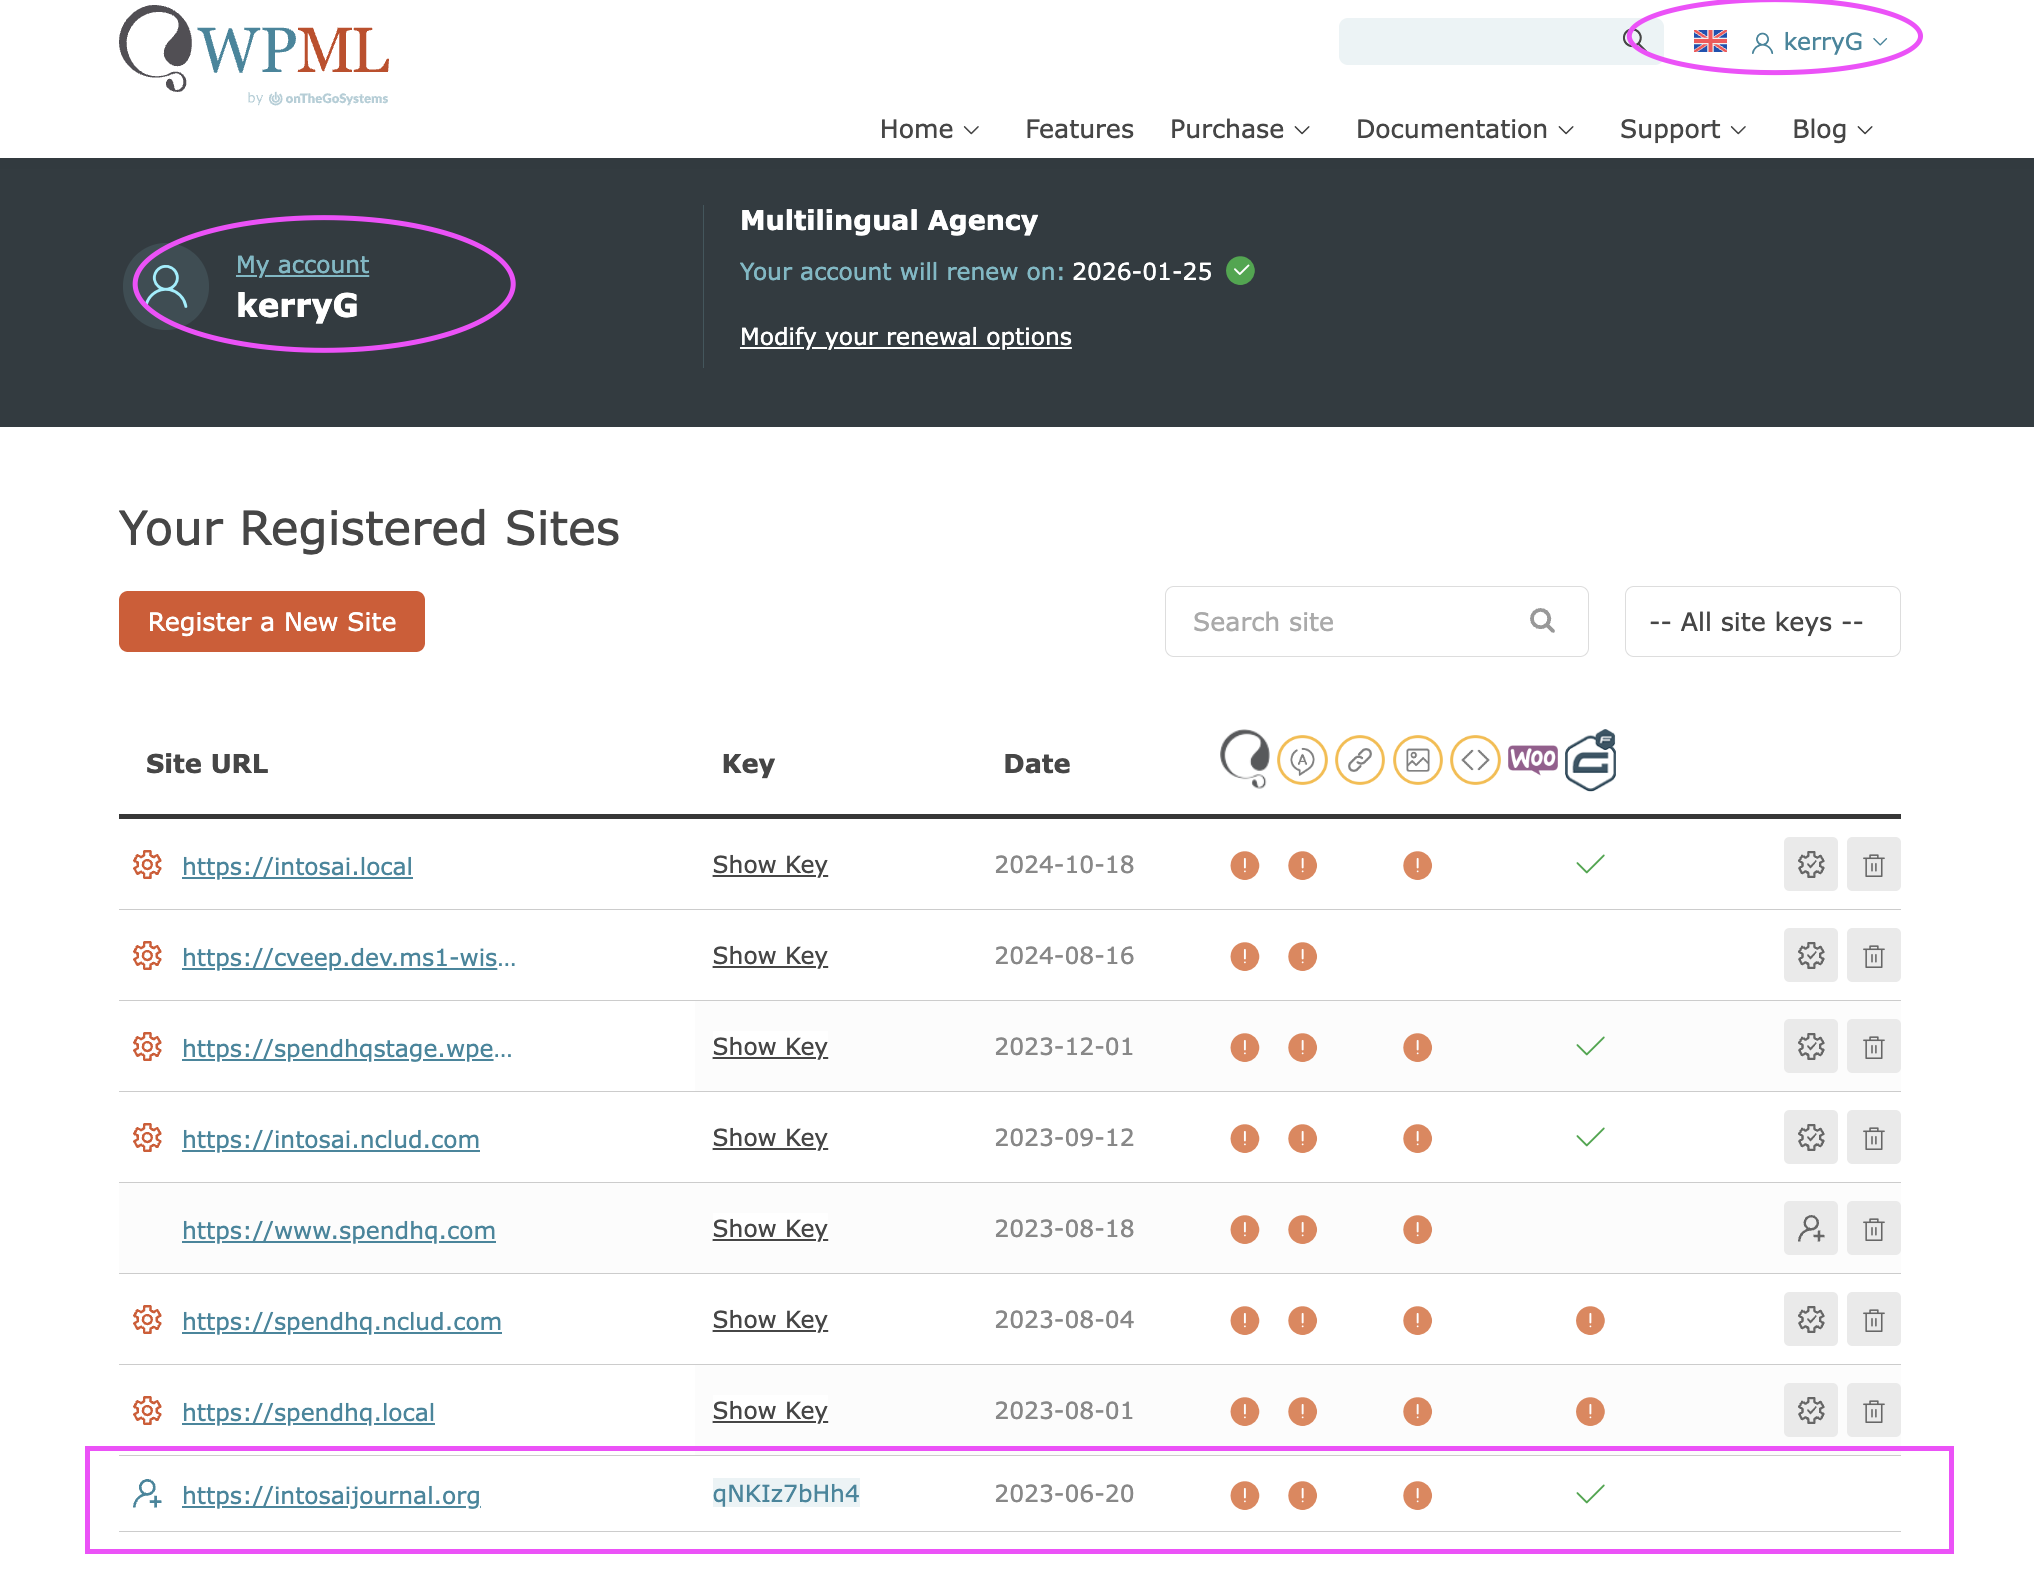
Task: Click the WooCommerce column header icon
Action: (x=1532, y=759)
